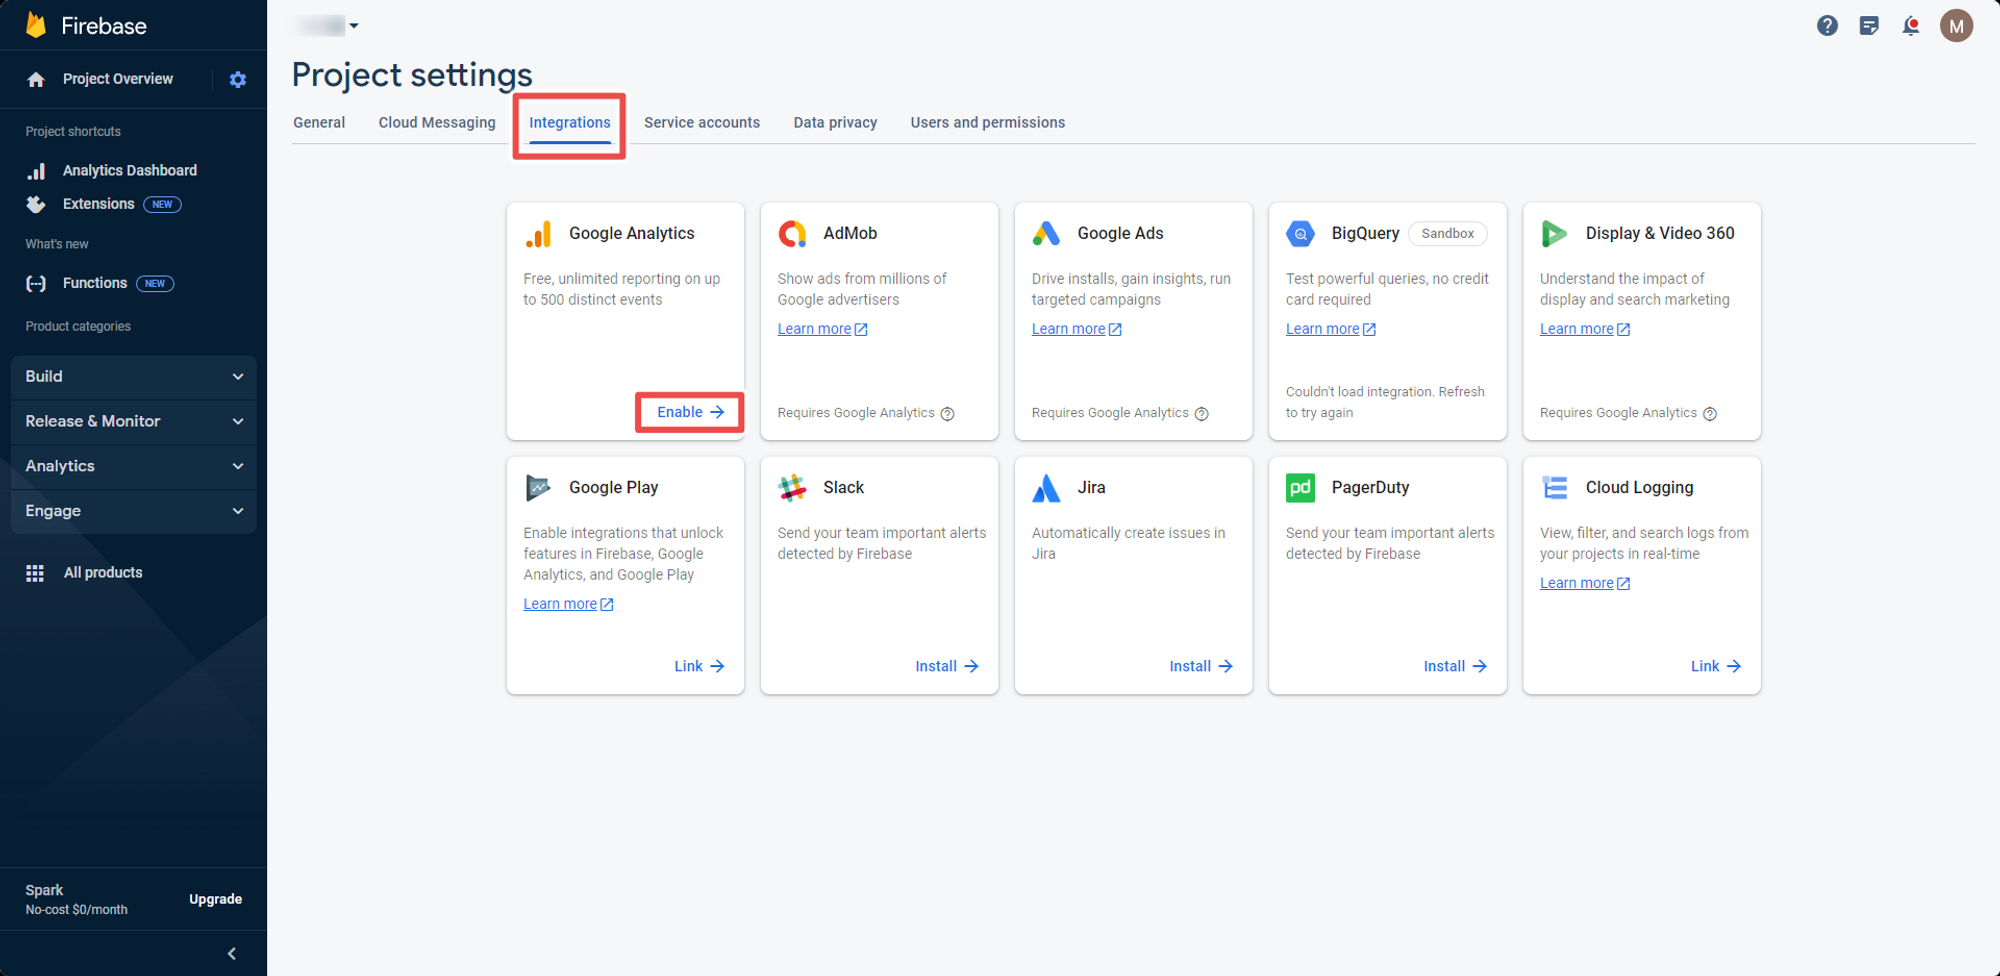Viewport: 2000px width, 976px height.
Task: Expand the Release & Monitor category
Action: point(134,422)
